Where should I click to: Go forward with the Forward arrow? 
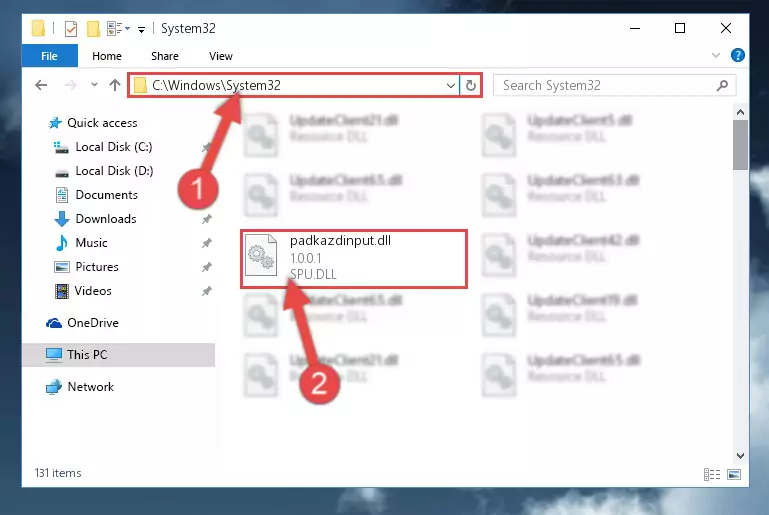(71, 85)
